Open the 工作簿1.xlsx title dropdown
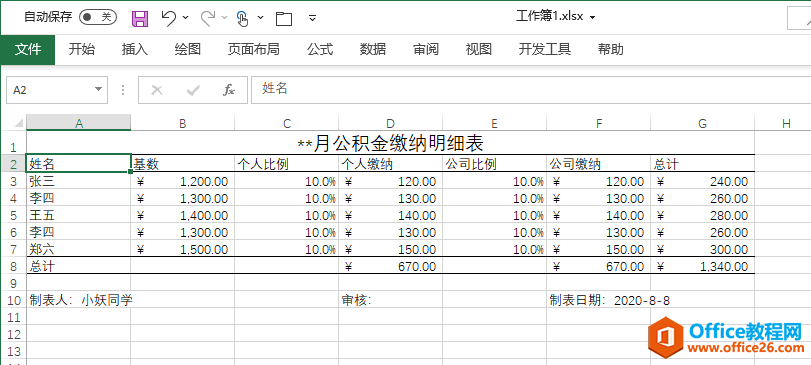 pyautogui.click(x=592, y=18)
